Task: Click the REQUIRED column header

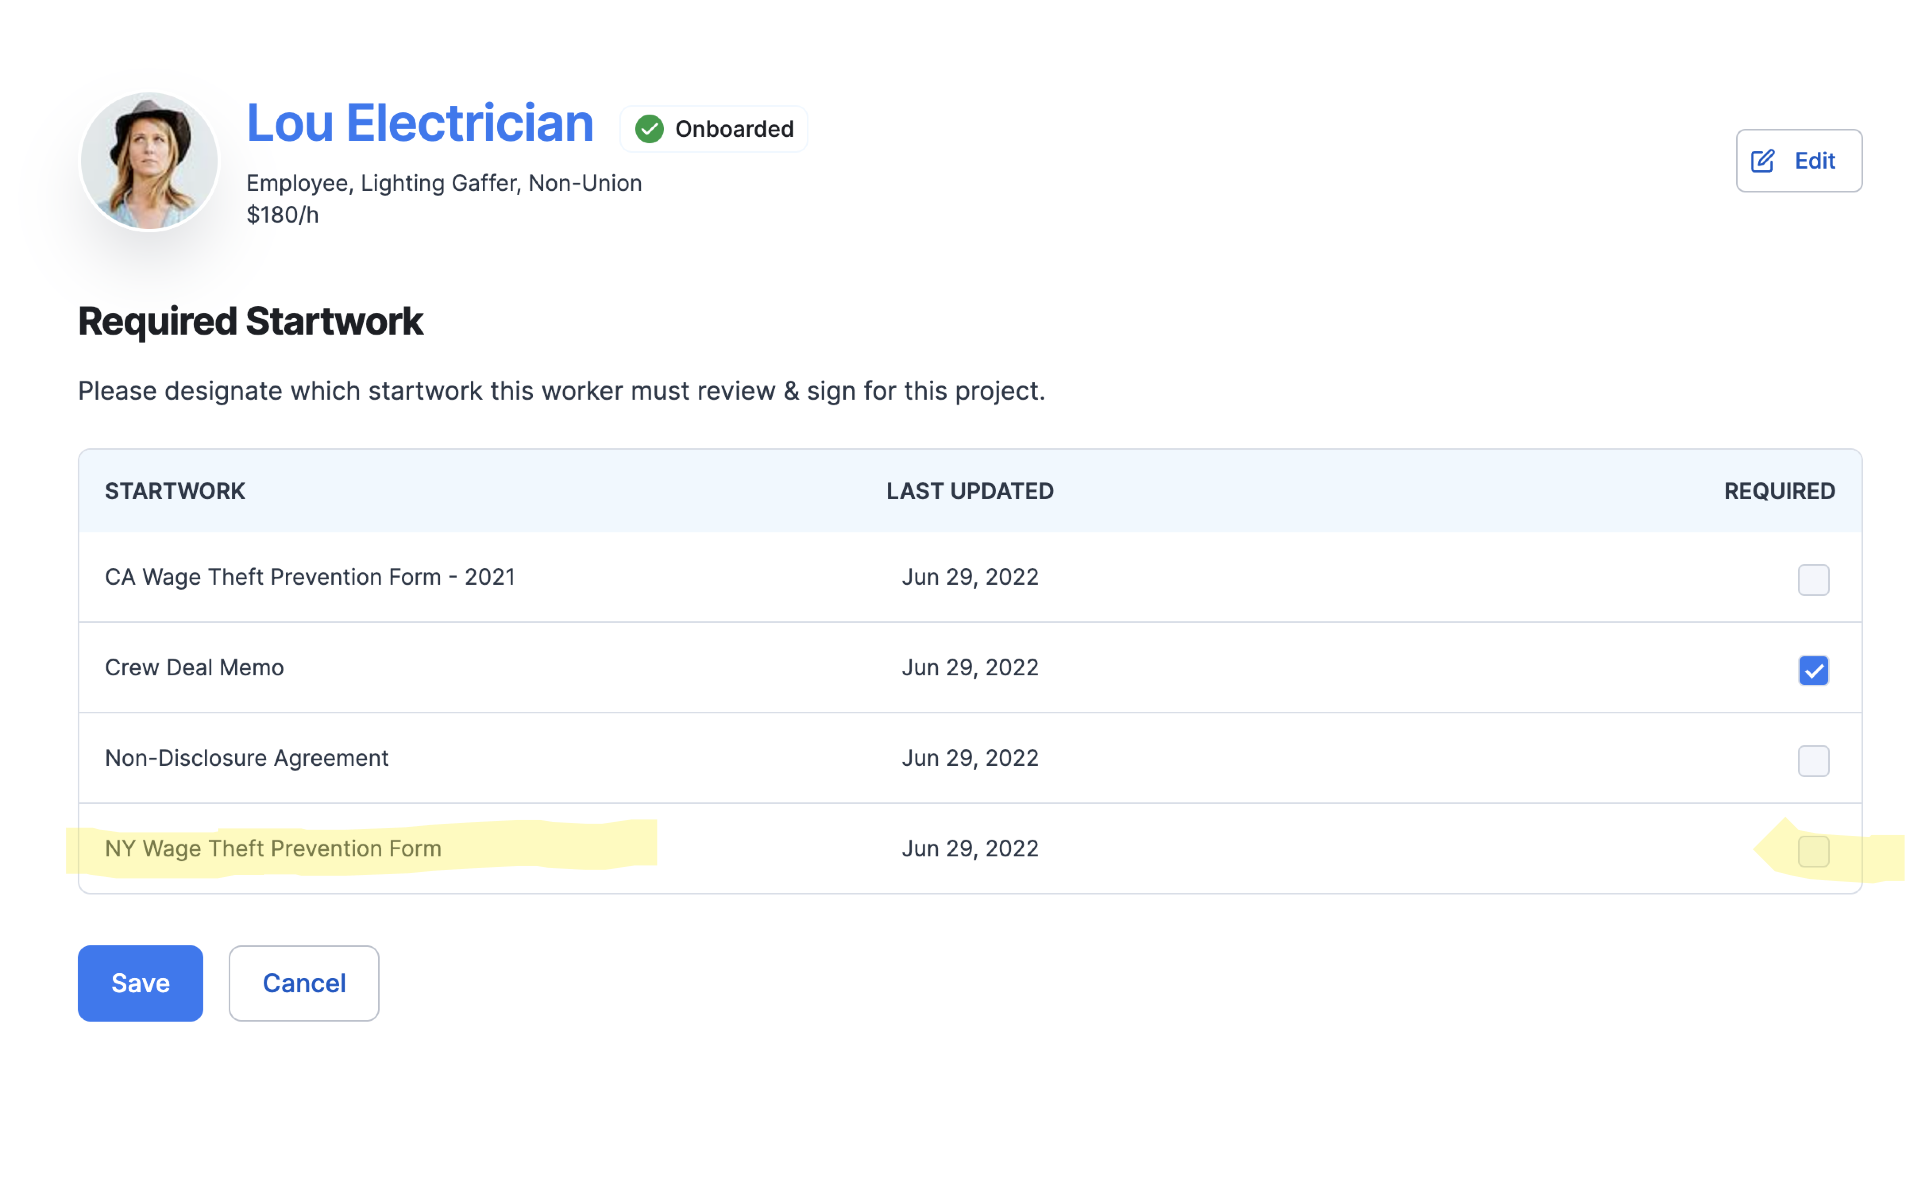Action: [x=1778, y=491]
